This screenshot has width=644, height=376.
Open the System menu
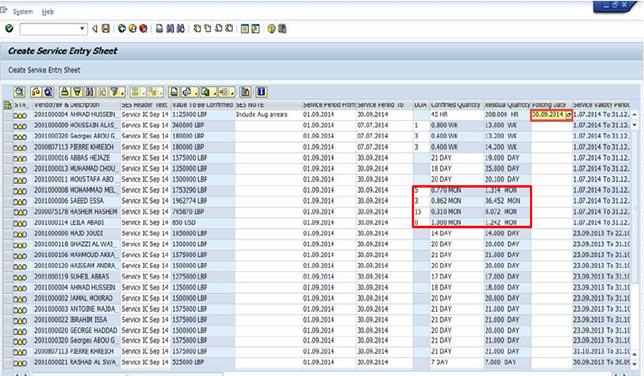tap(23, 12)
